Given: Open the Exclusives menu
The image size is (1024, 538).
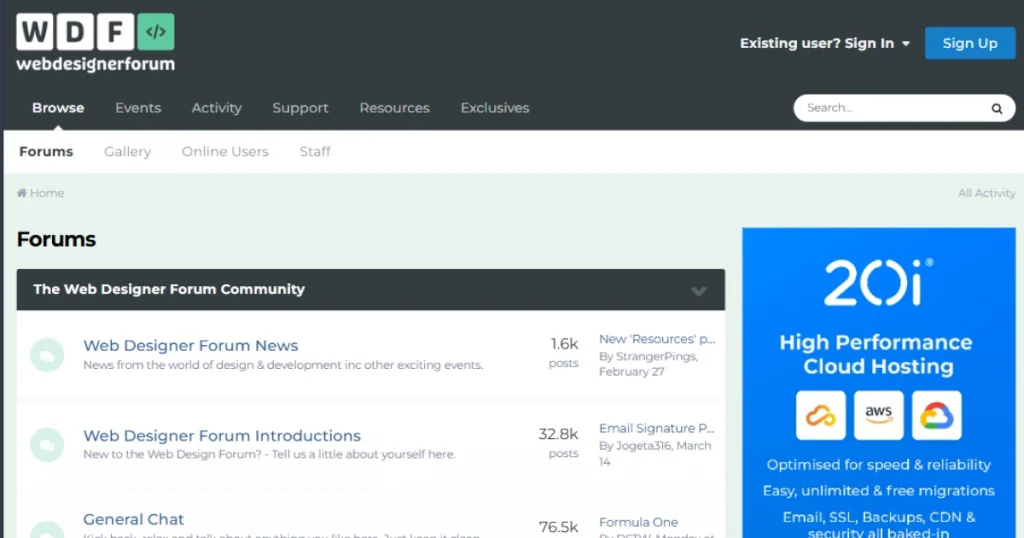Looking at the screenshot, I should [x=495, y=108].
